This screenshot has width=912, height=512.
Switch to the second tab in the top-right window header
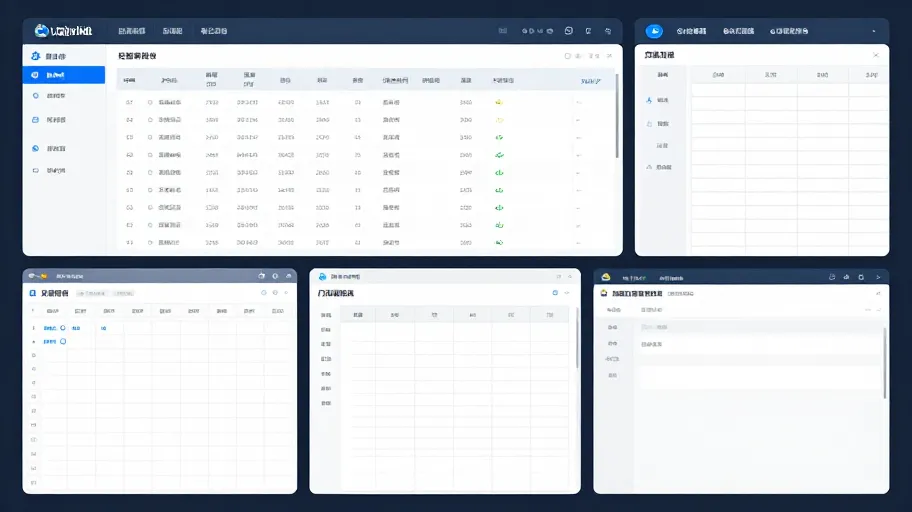coord(739,31)
